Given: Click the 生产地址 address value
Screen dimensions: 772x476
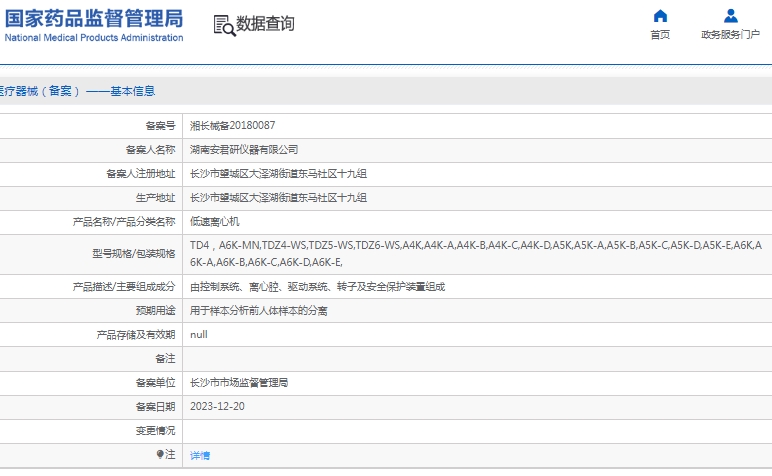Looking at the screenshot, I should (278, 198).
